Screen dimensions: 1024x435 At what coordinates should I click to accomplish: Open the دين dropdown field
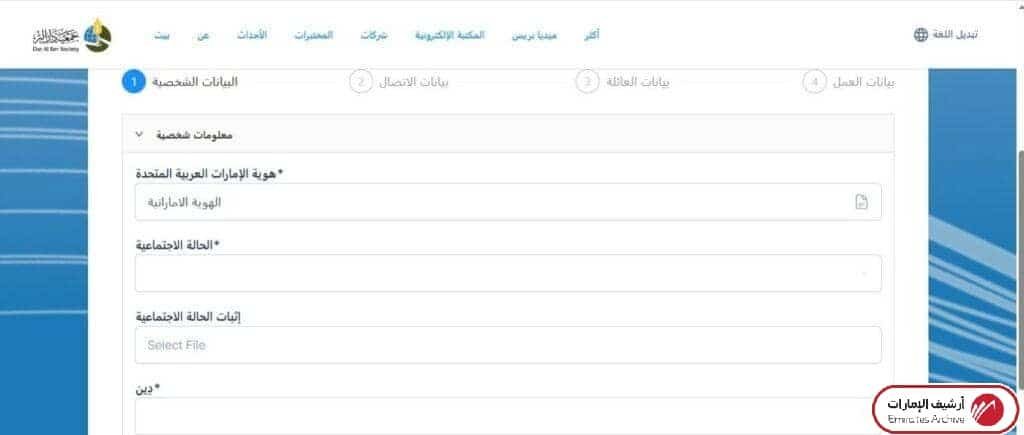click(508, 415)
